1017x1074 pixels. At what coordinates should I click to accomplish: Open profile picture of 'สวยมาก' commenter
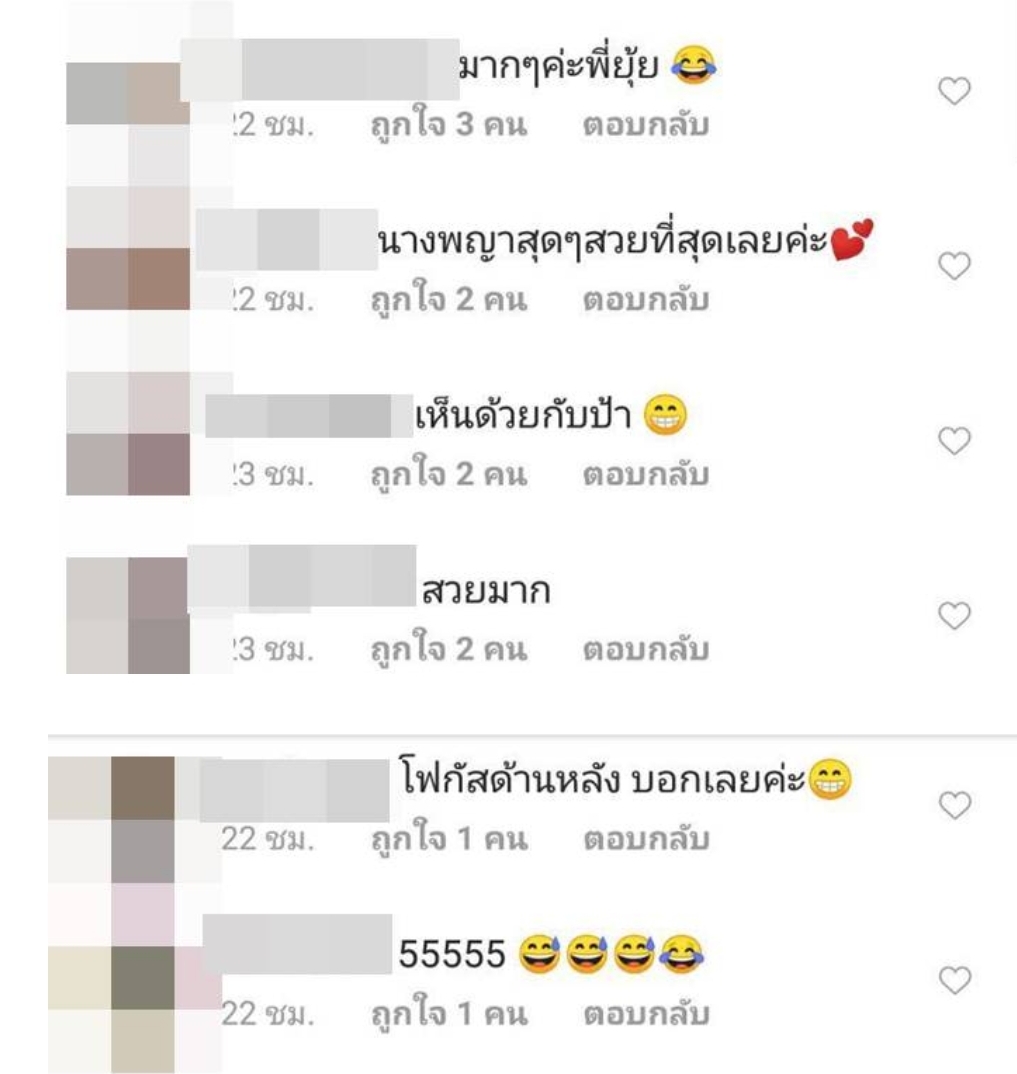point(128,615)
